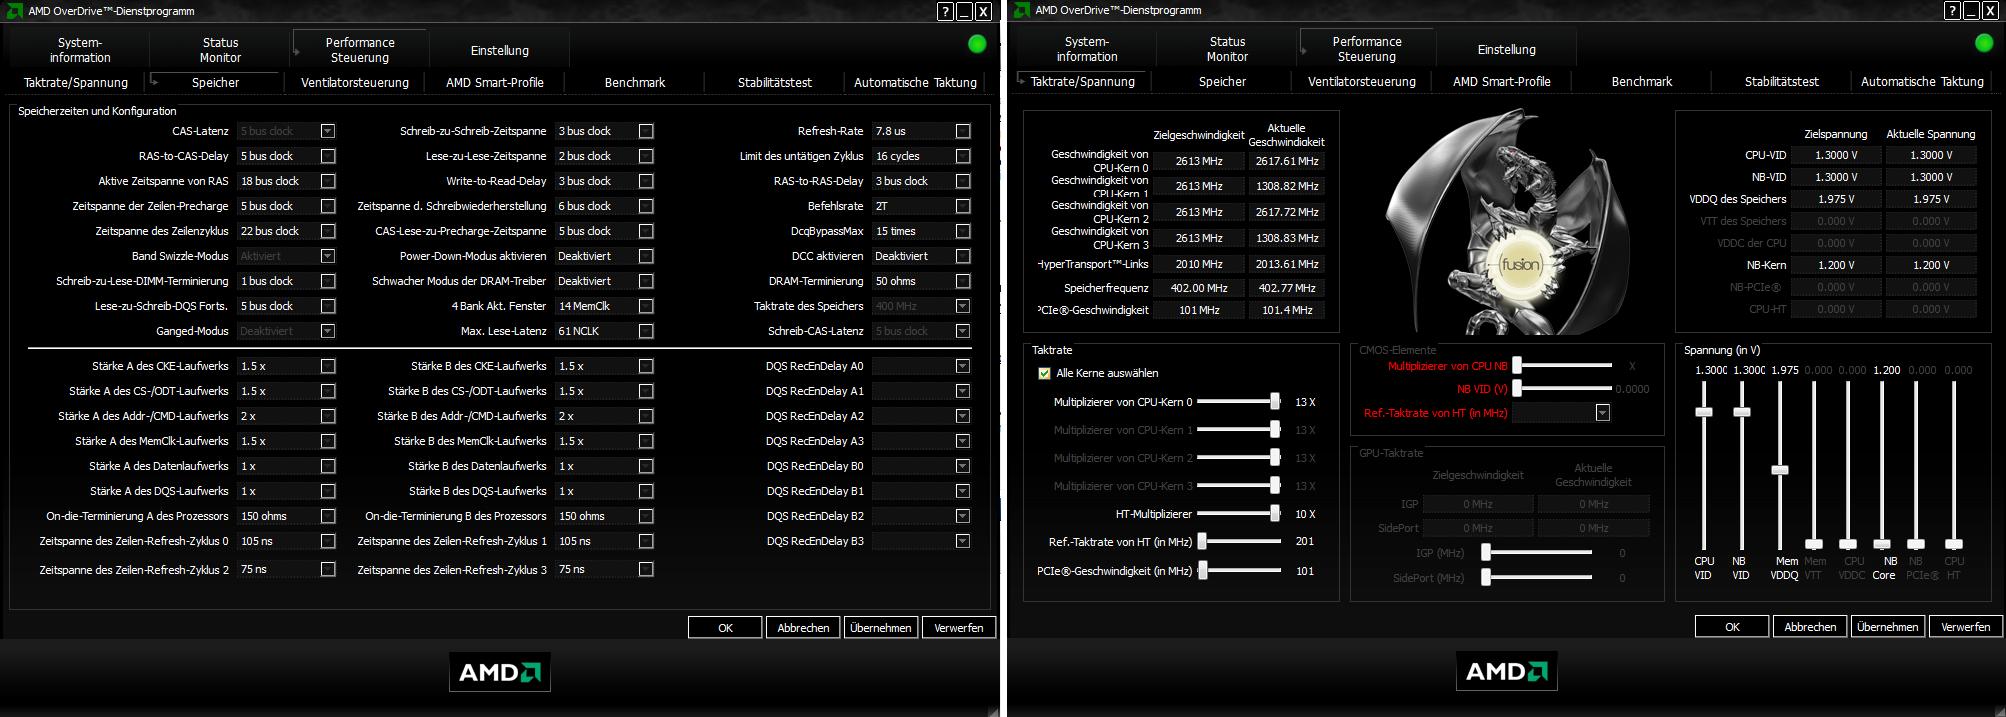The image size is (2006, 717).
Task: Click the fusion dragon emblem image
Action: click(1506, 222)
